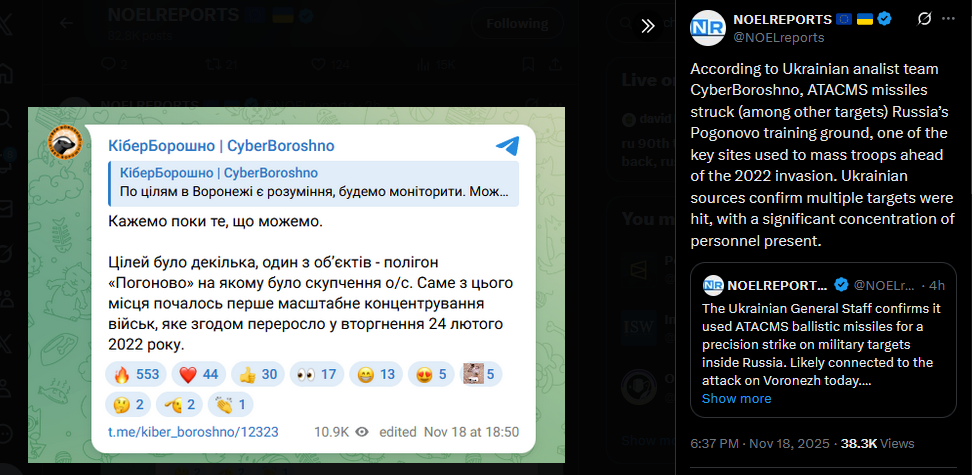The width and height of the screenshot is (972, 475).
Task: Click the CyberBoroshno badger avatar in the image
Action: click(x=65, y=142)
